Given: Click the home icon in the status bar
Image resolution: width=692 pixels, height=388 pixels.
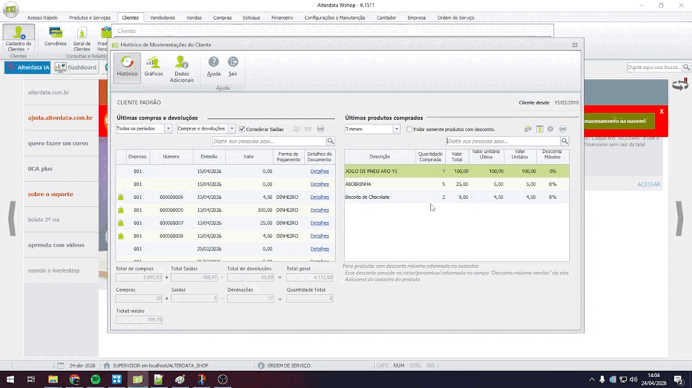Looking at the screenshot, I should (106, 365).
